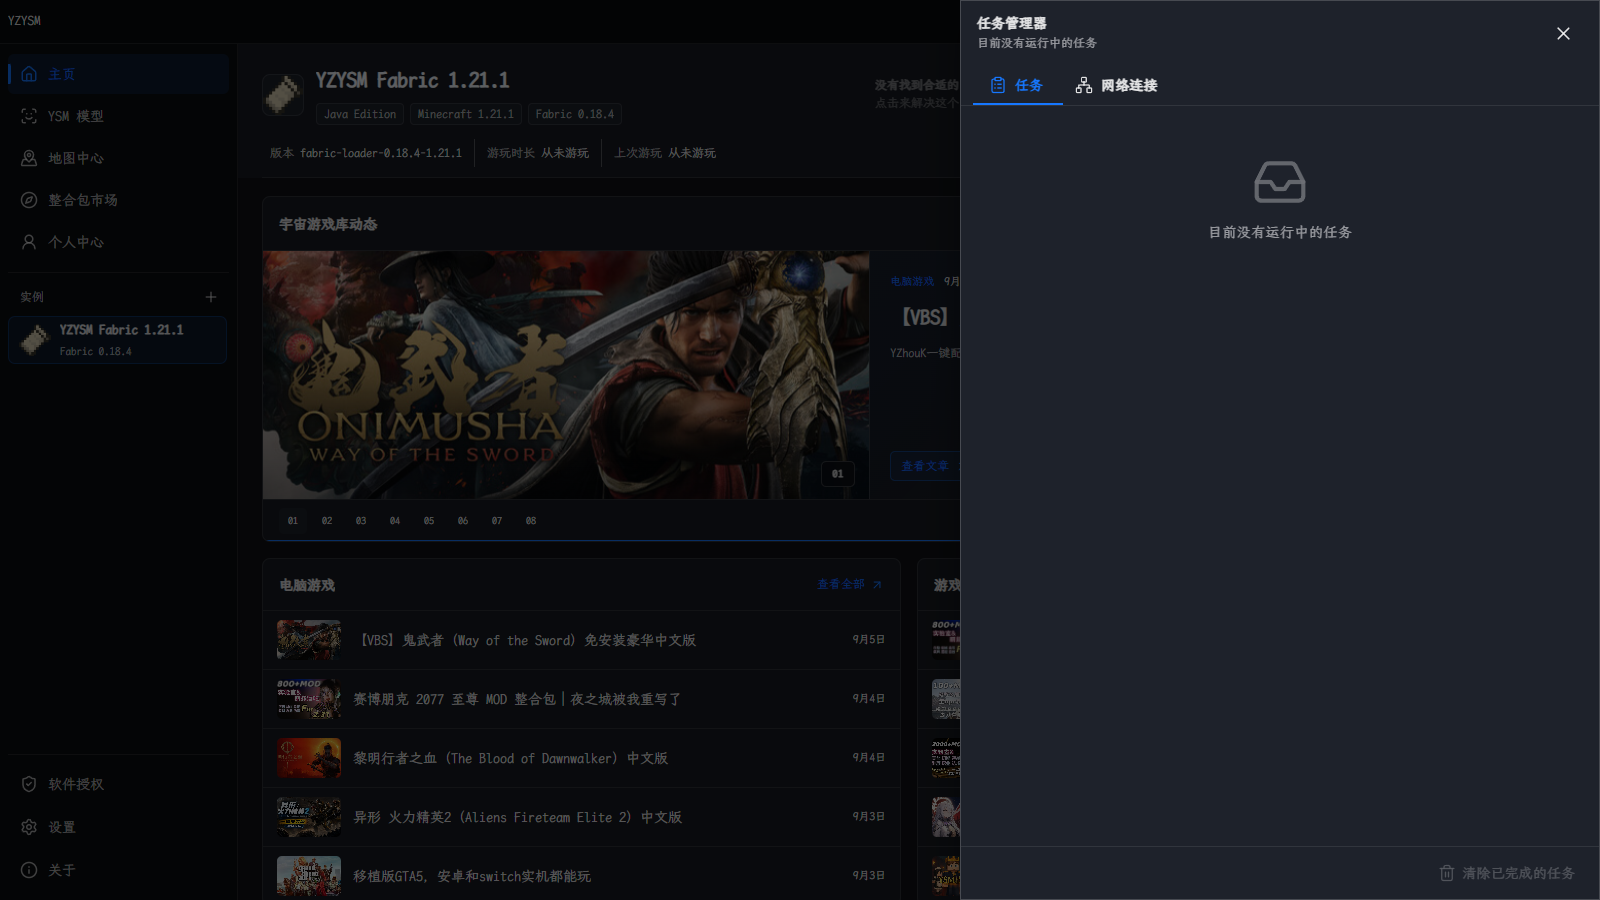
Task: Close the 任务管理器 panel
Action: coord(1563,34)
